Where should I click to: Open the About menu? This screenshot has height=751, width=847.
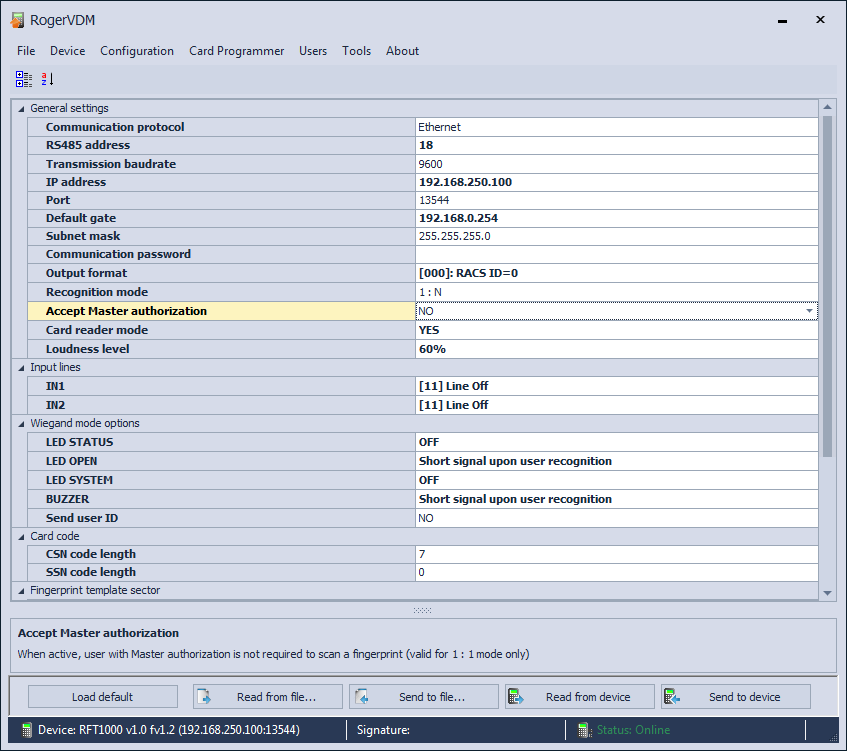click(x=402, y=51)
